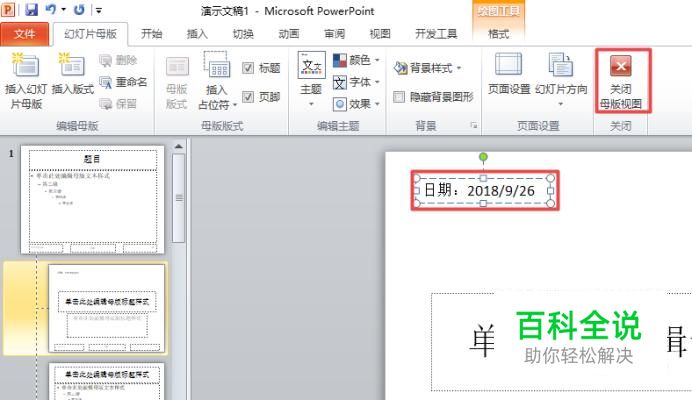The image size is (692, 400).
Task: Click PowerPoint application icon in title bar
Action: [8, 10]
